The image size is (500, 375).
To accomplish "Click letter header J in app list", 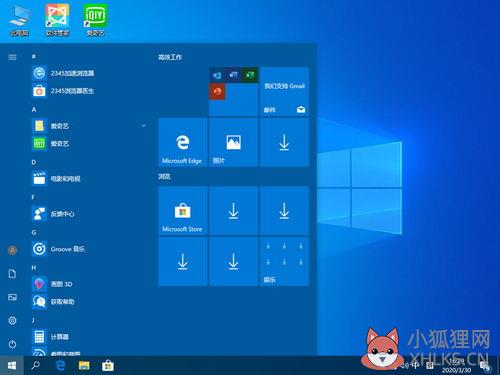I will coord(33,320).
